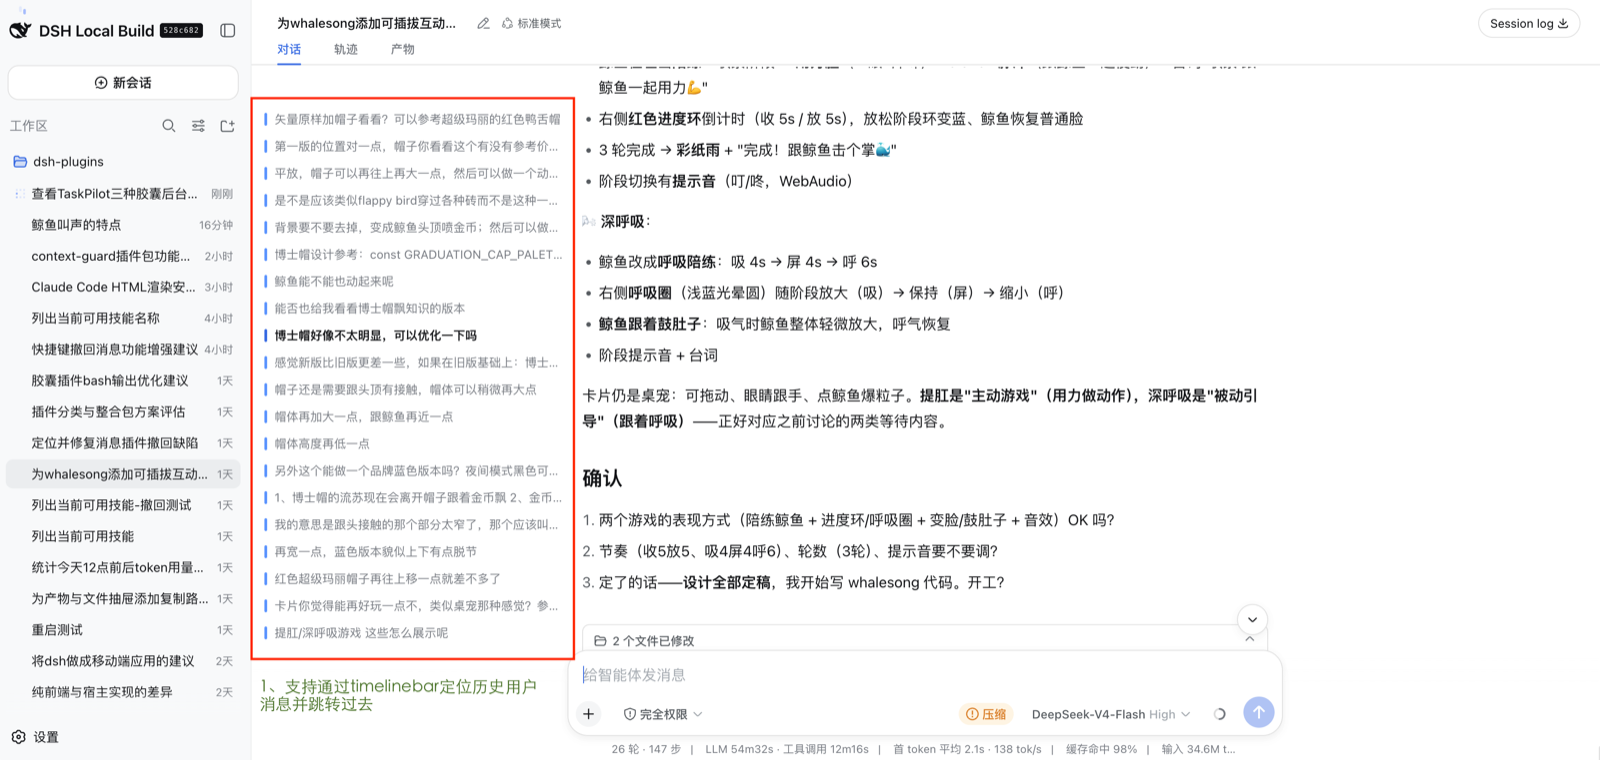The width and height of the screenshot is (1600, 760).
Task: Select active session 为whalesong添加可插拔互动
Action: (x=123, y=474)
